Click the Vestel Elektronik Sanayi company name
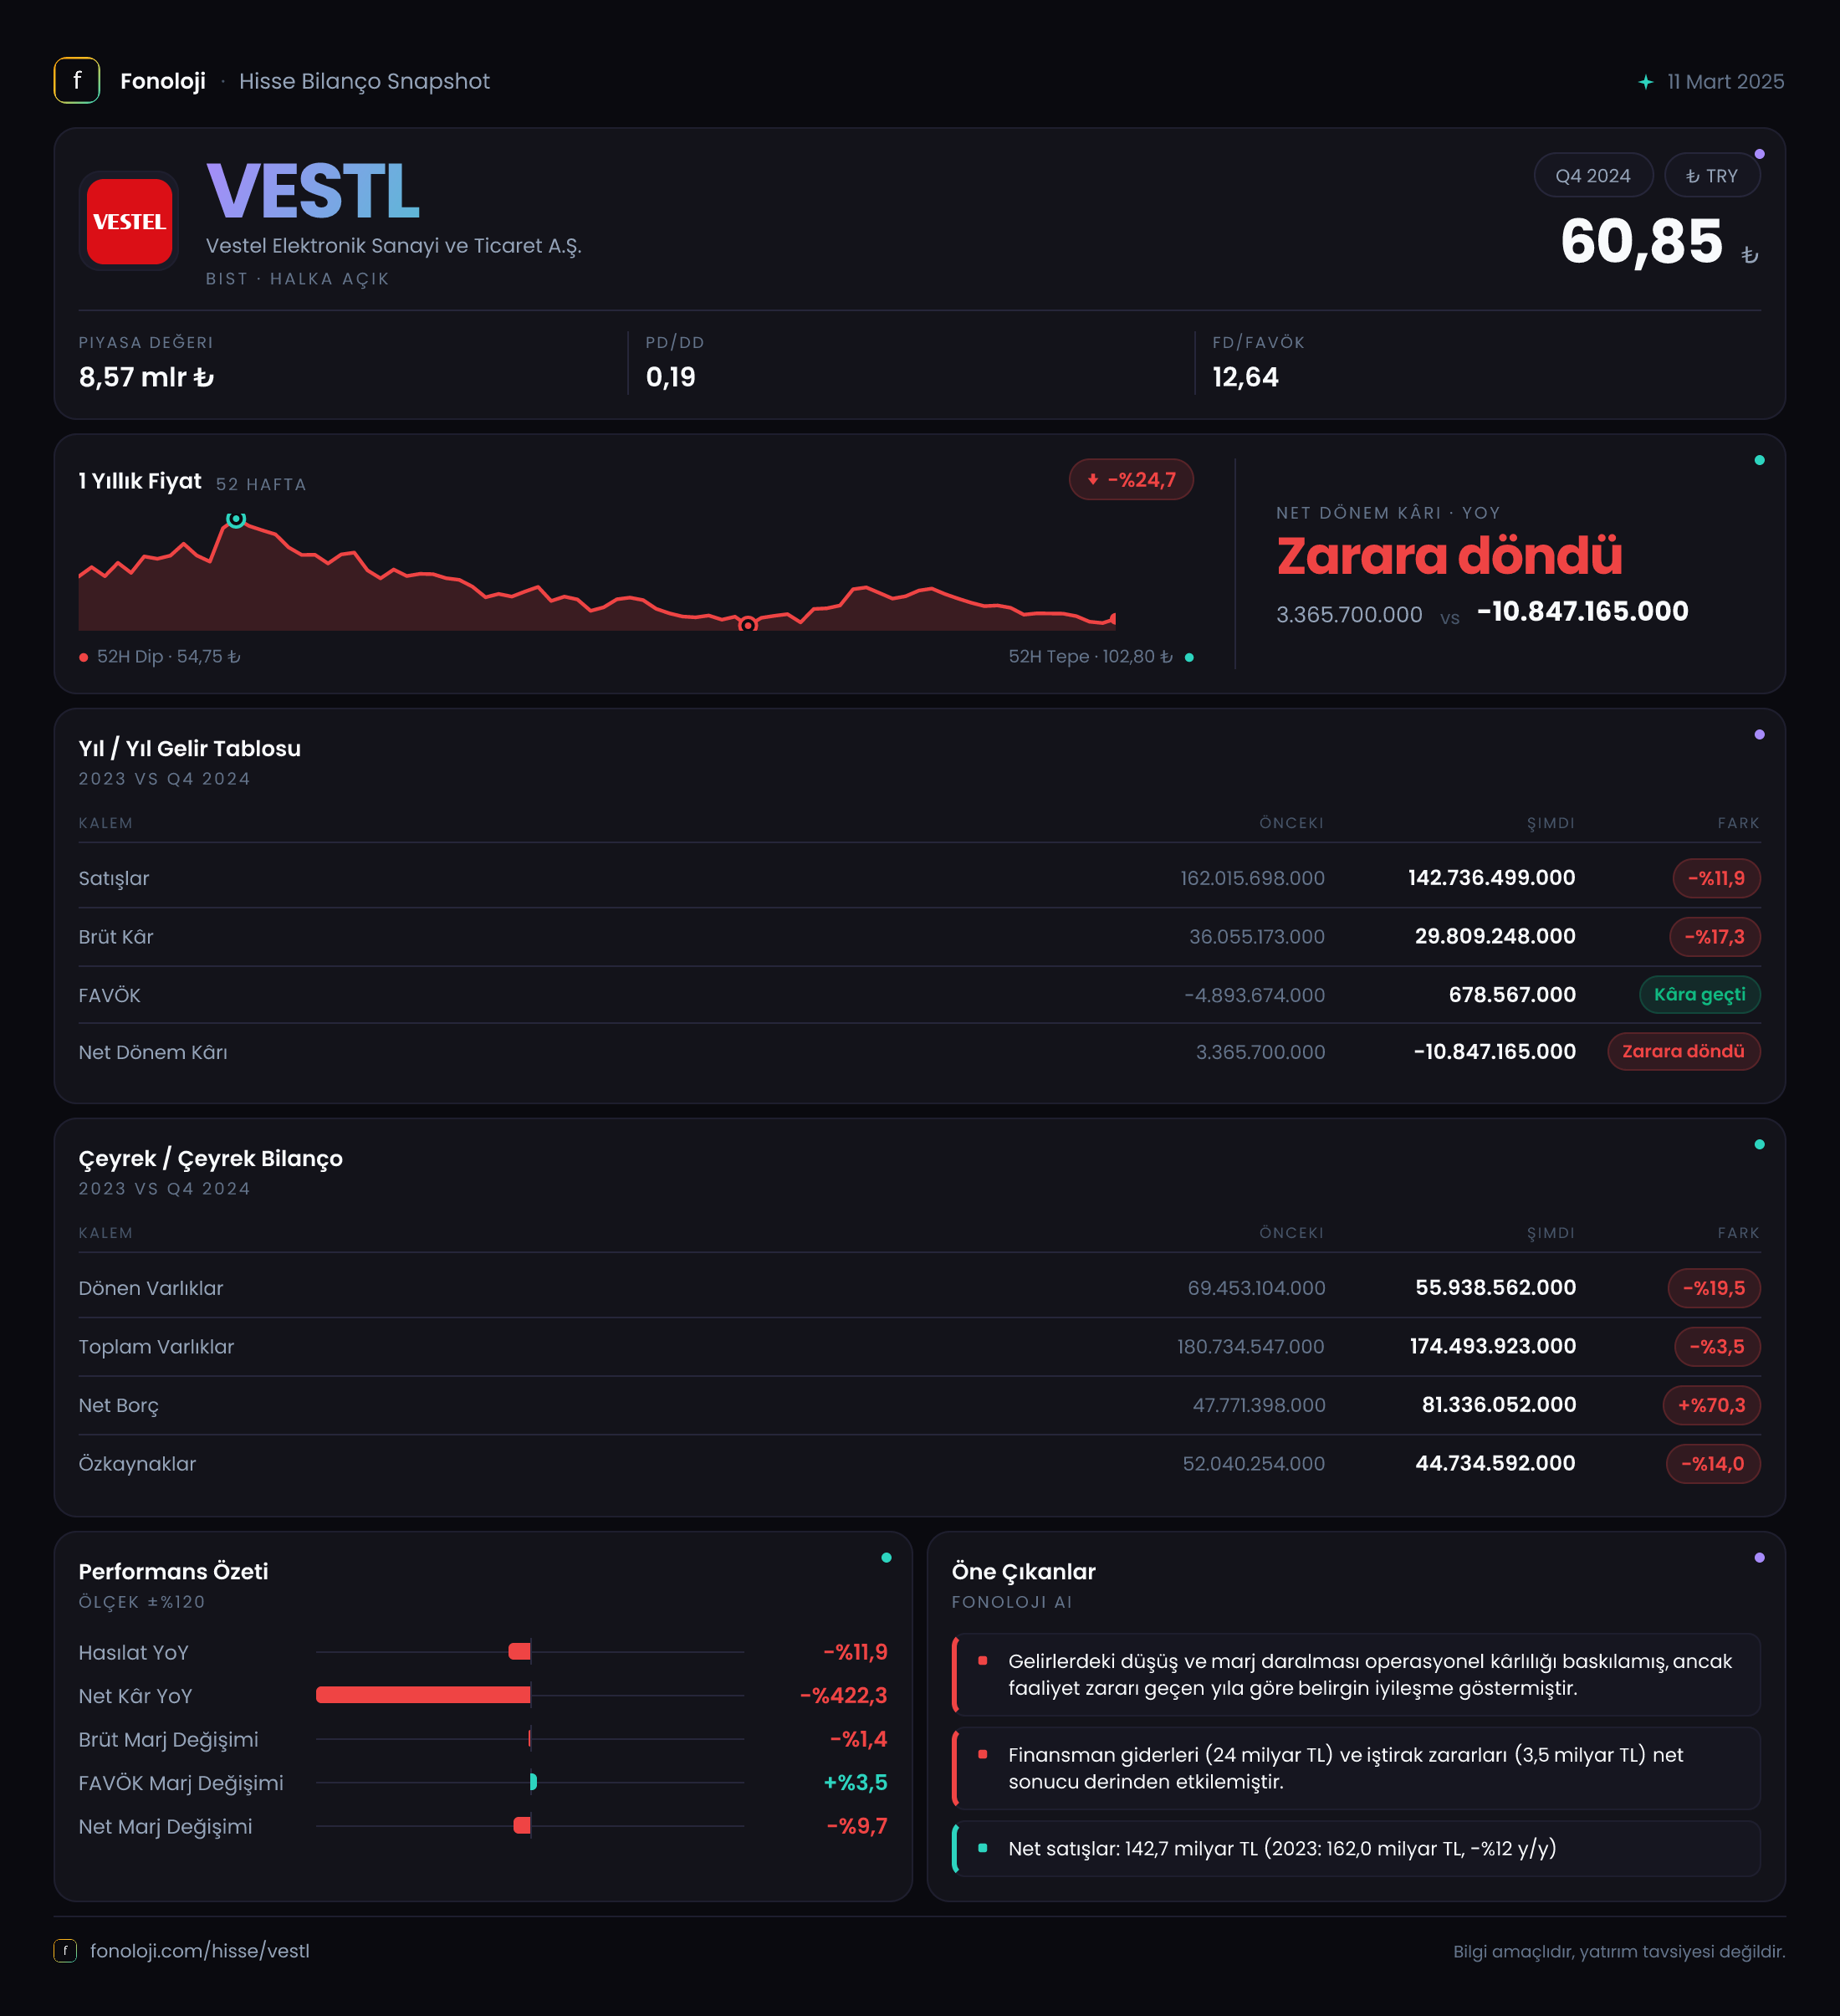Image resolution: width=1840 pixels, height=2016 pixels. 394,246
